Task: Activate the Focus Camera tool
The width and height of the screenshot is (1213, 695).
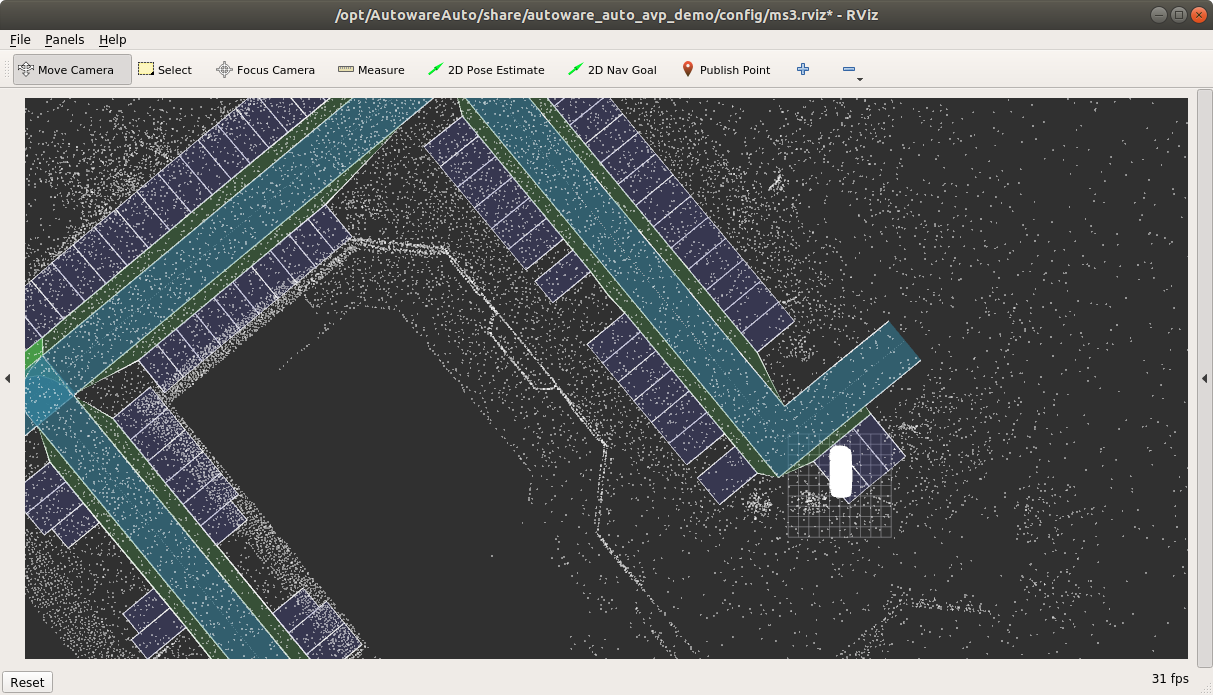Action: (x=266, y=70)
